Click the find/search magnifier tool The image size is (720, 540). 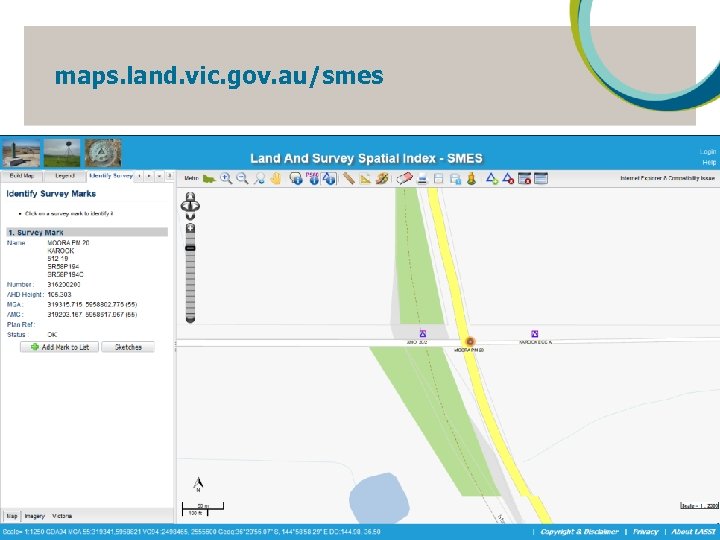259,178
